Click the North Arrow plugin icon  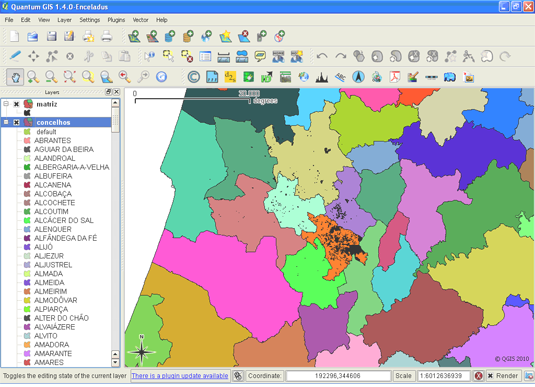click(358, 77)
